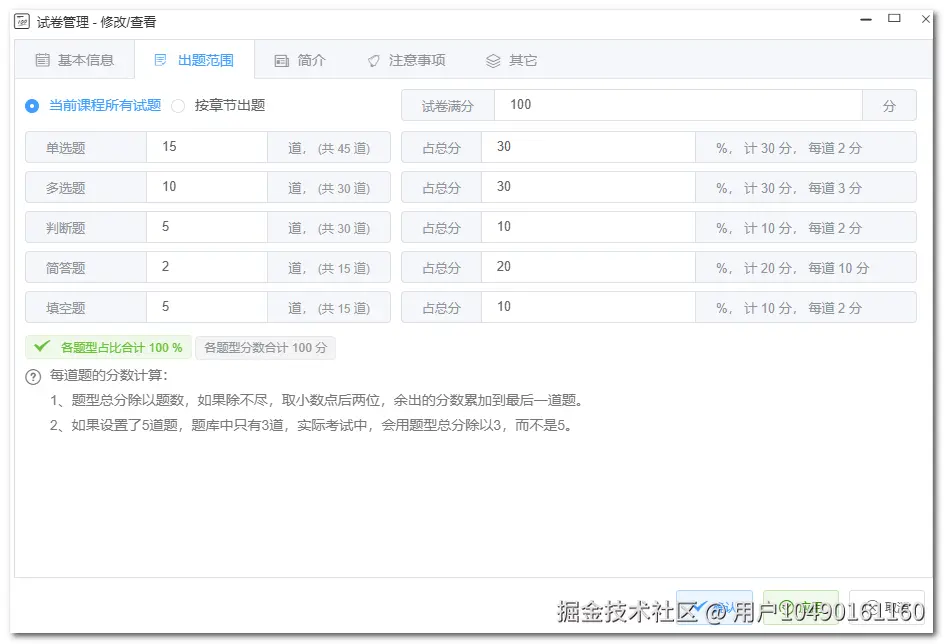Click 计 30 分, 每道 3 分 text
The height and width of the screenshot is (644, 944).
(803, 188)
